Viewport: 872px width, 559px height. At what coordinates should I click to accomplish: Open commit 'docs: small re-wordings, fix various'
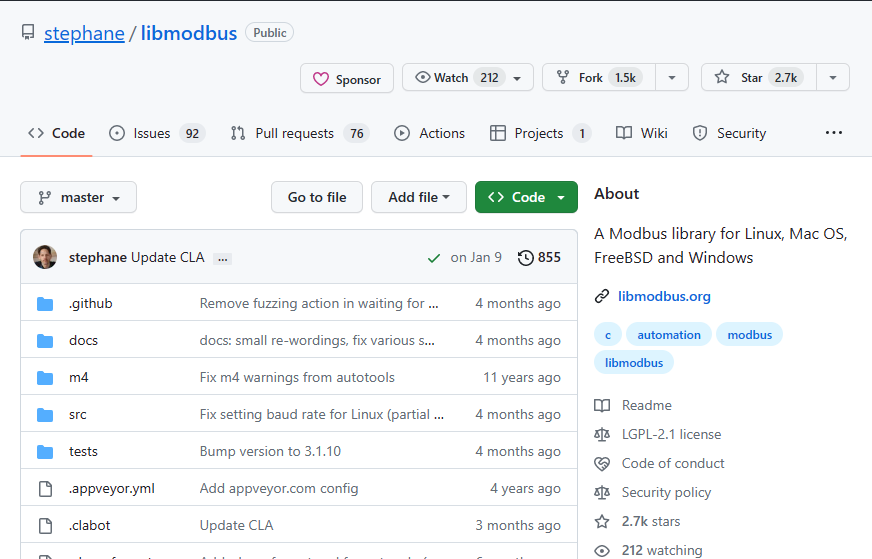point(317,340)
